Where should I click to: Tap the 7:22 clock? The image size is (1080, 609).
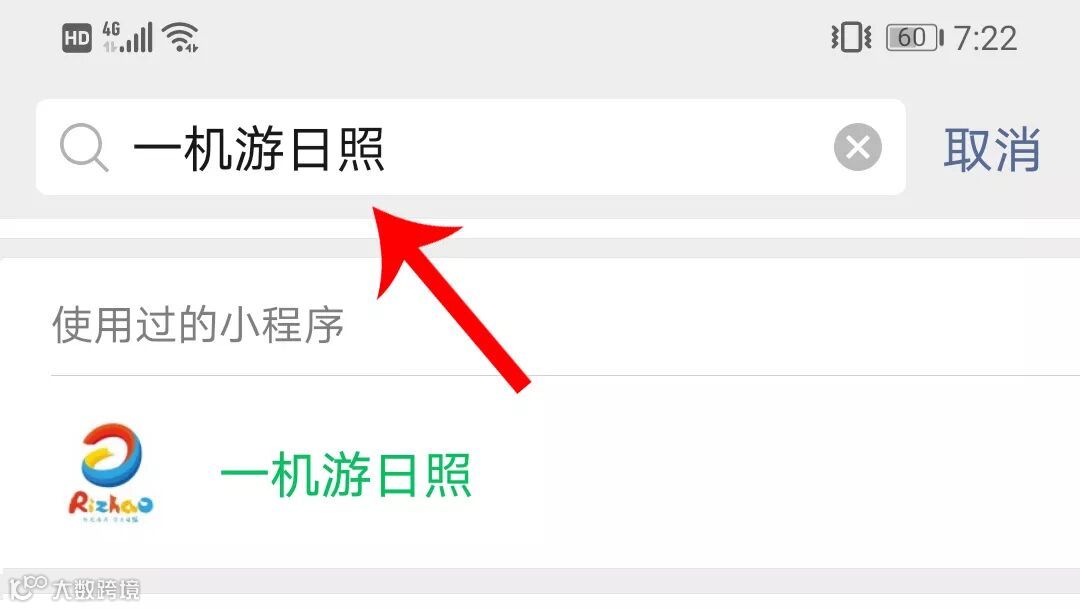[986, 38]
